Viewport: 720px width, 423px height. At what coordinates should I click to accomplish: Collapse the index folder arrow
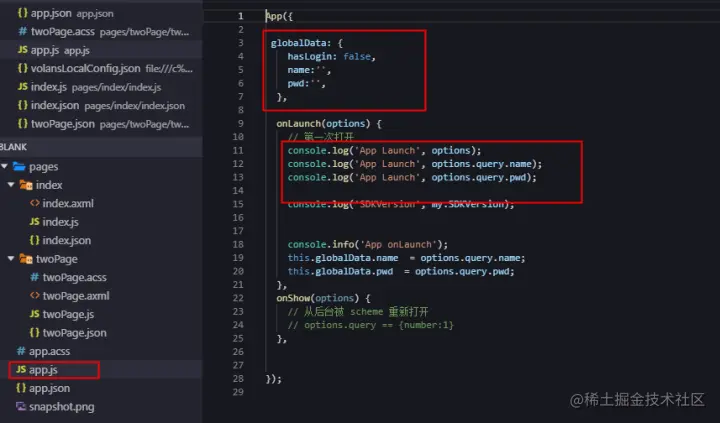[11, 185]
